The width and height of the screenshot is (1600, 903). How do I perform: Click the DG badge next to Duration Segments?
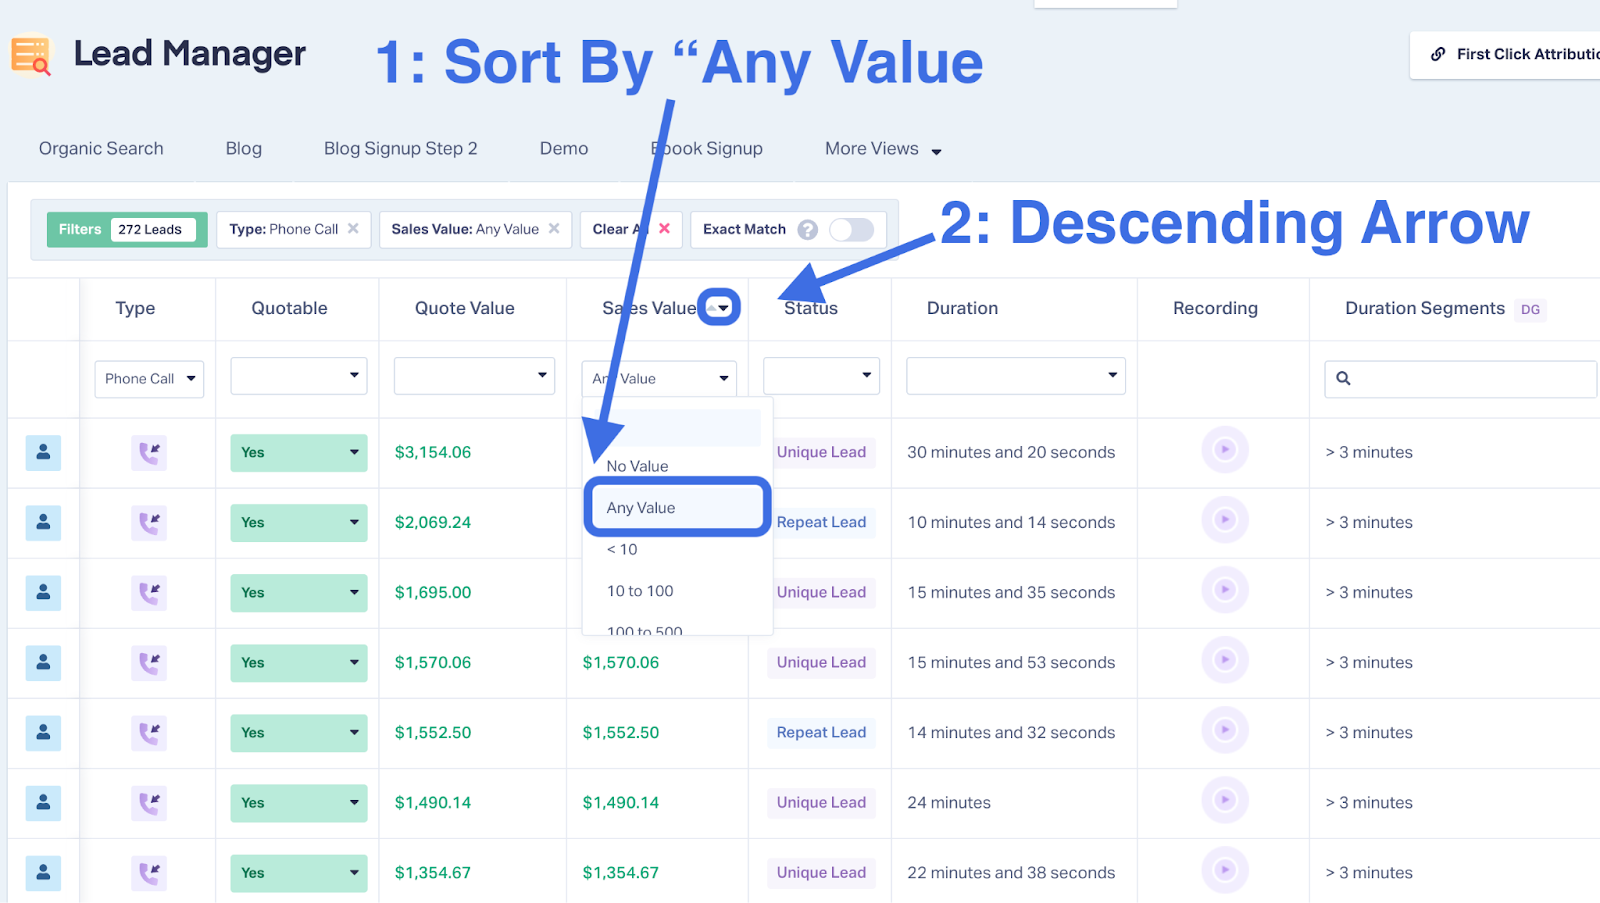click(x=1530, y=310)
